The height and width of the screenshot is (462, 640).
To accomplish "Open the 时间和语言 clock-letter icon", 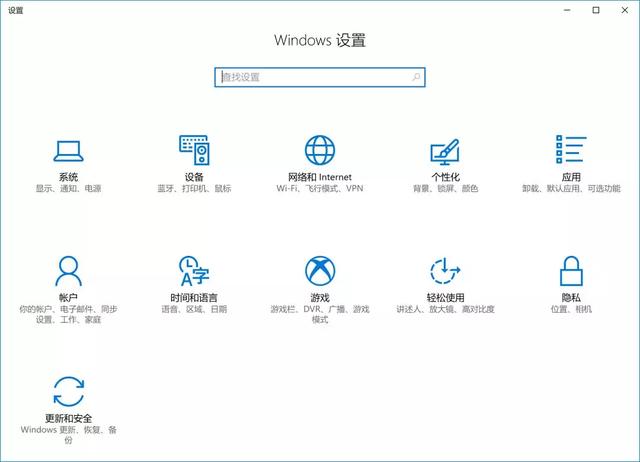I will point(194,271).
